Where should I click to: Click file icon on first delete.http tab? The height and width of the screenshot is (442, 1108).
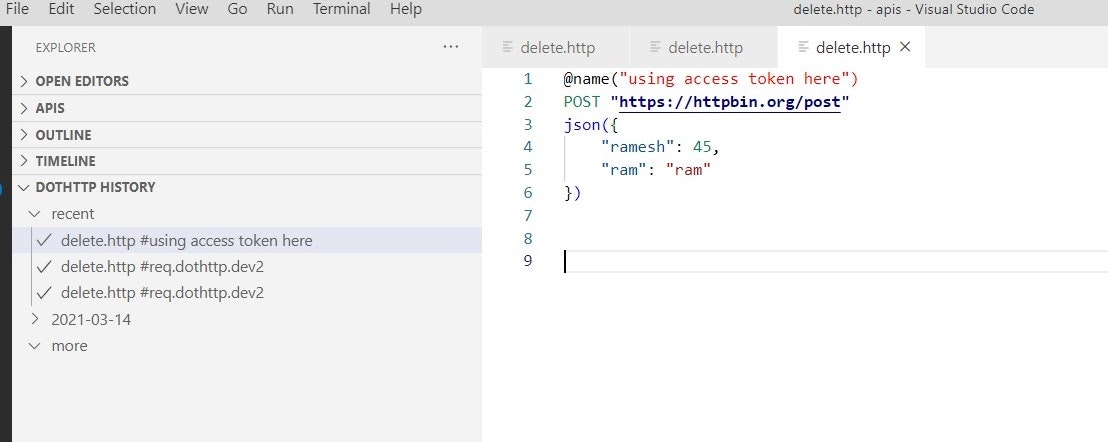[507, 47]
